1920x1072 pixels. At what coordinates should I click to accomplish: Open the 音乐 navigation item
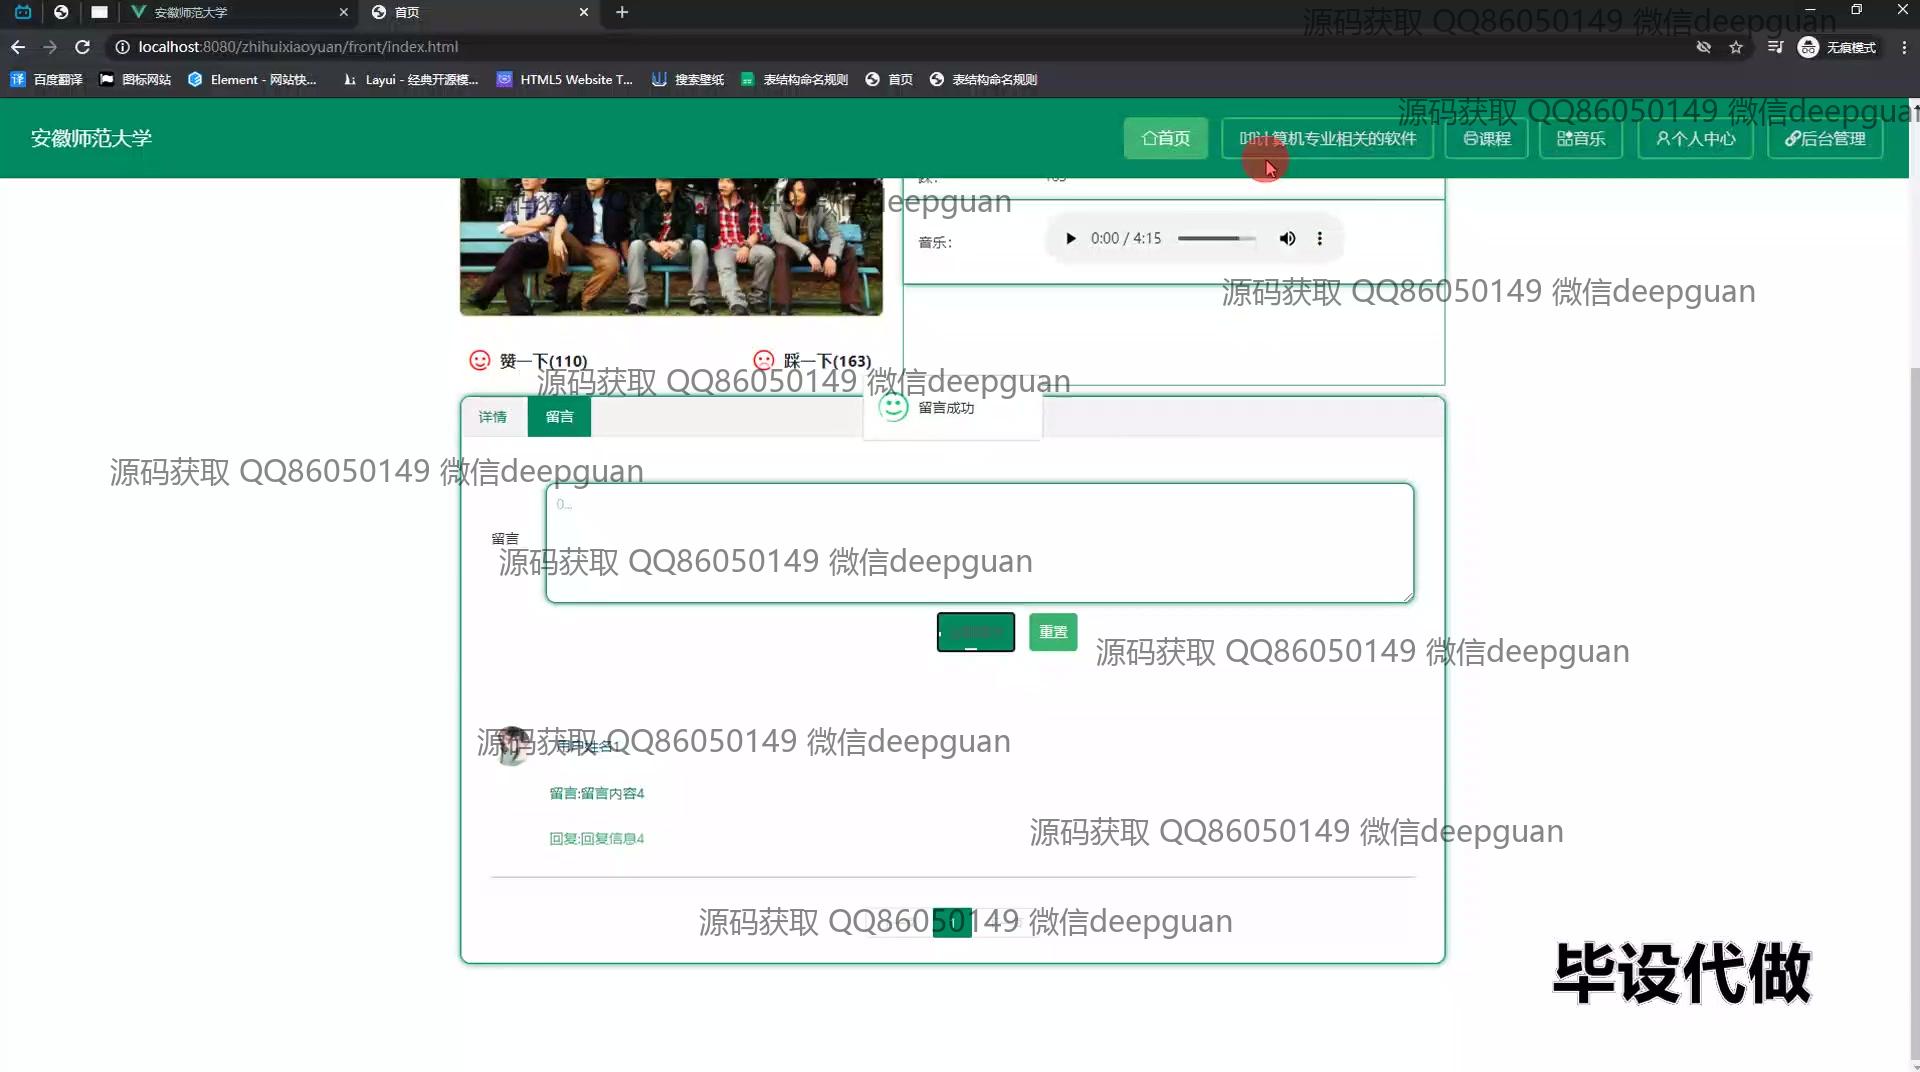(1581, 139)
